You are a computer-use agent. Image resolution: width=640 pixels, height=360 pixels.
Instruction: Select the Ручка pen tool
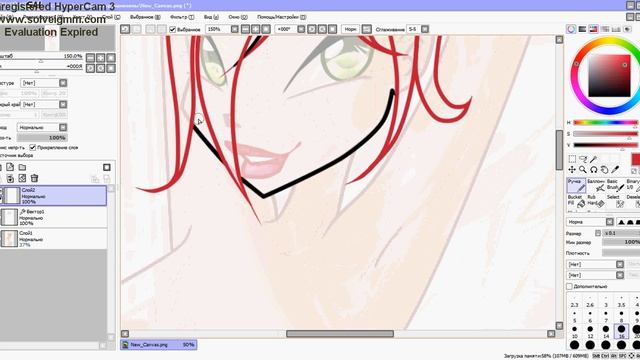pyautogui.click(x=576, y=185)
